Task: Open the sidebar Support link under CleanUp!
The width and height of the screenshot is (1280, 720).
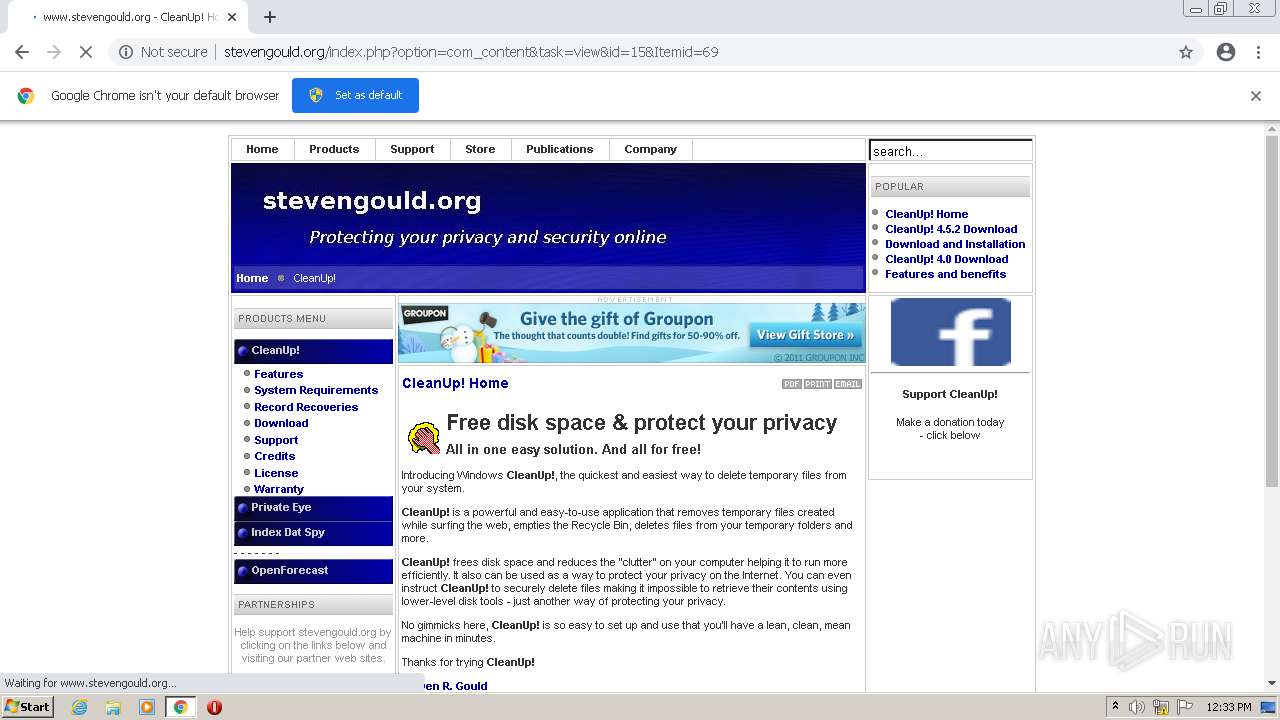Action: point(276,440)
